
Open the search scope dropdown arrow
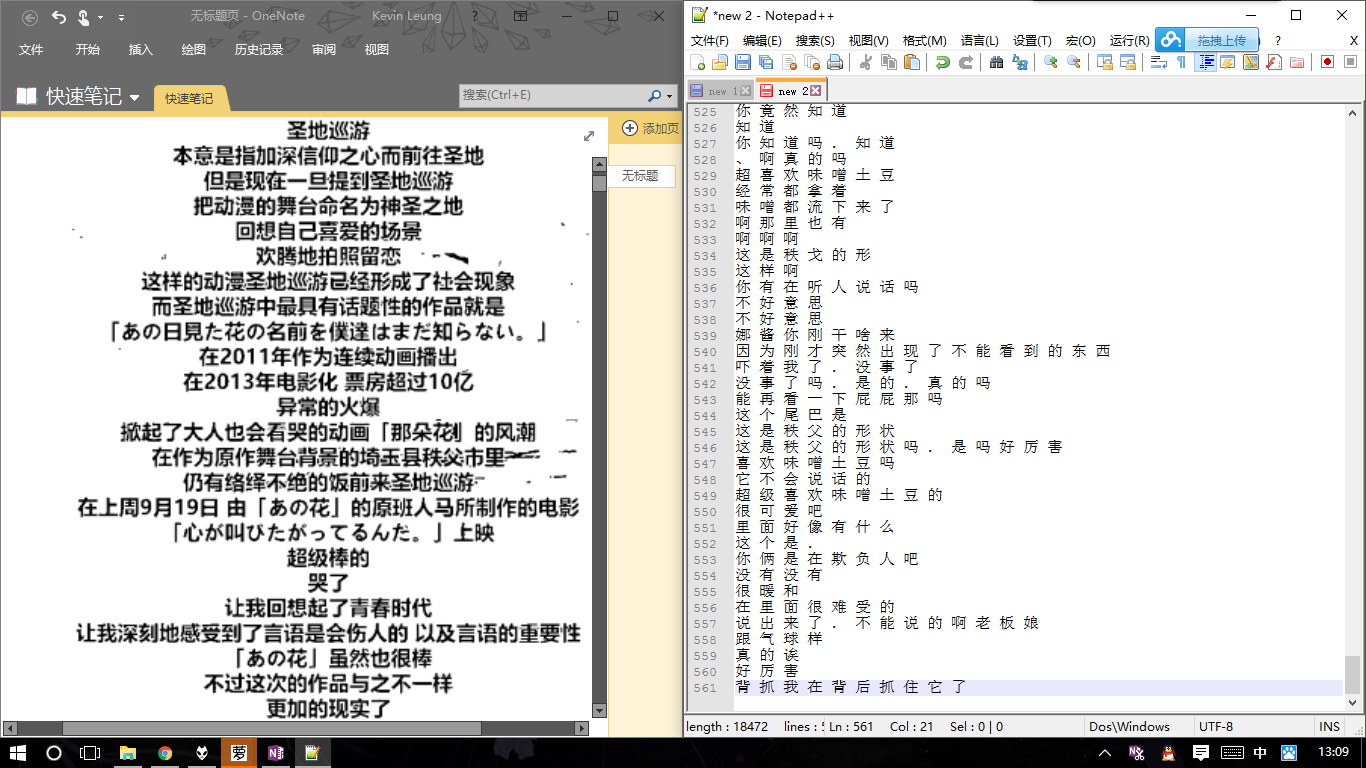670,96
